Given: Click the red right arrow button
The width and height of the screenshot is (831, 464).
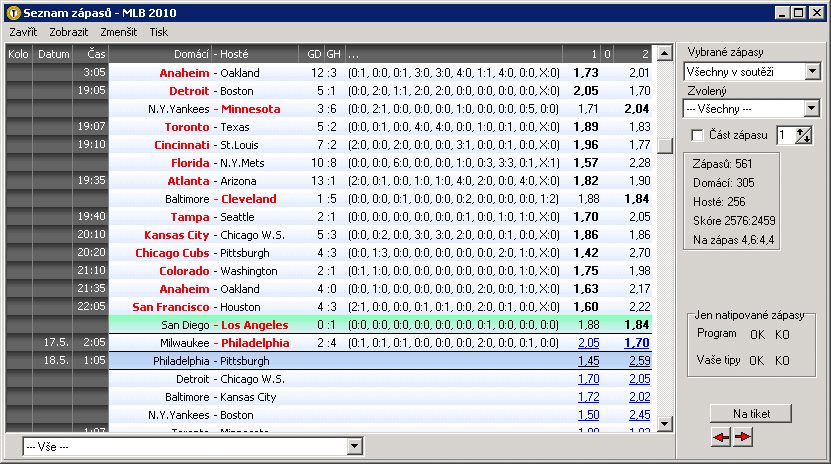Looking at the screenshot, I should coord(743,438).
